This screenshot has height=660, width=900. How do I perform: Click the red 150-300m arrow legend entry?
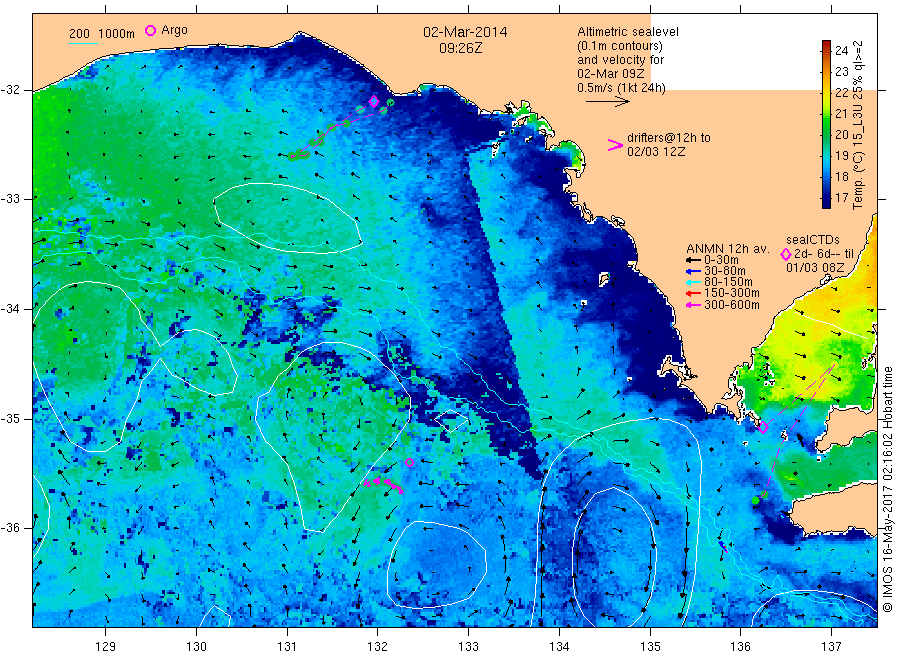pos(693,293)
